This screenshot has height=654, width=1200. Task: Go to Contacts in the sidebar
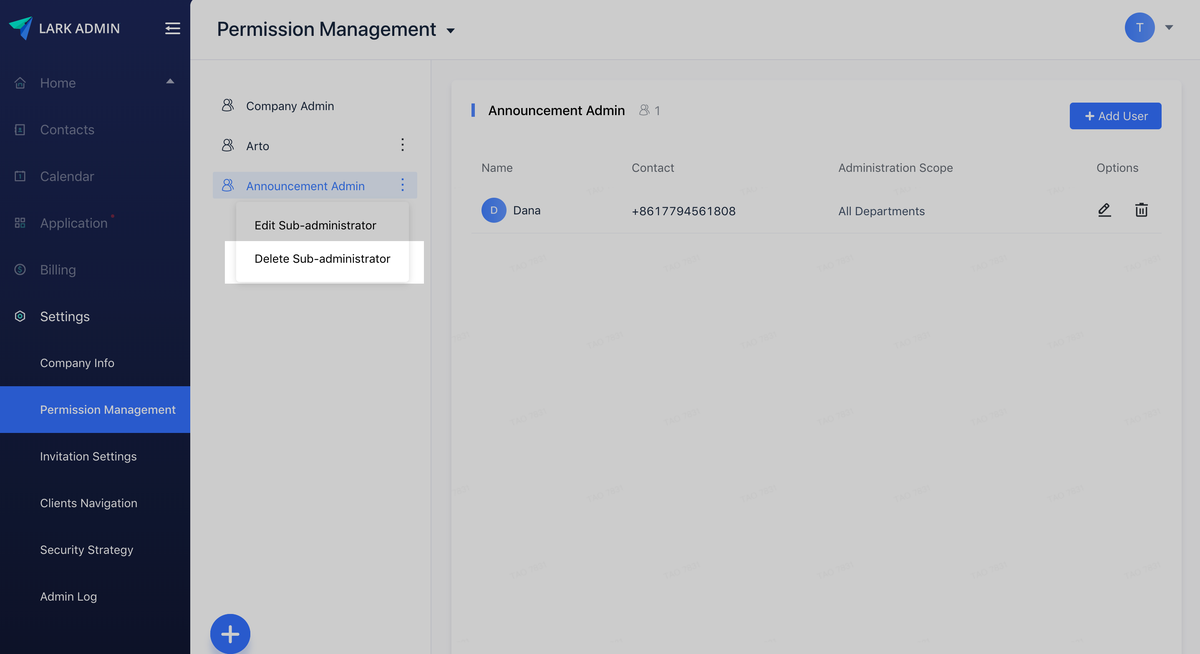67,130
